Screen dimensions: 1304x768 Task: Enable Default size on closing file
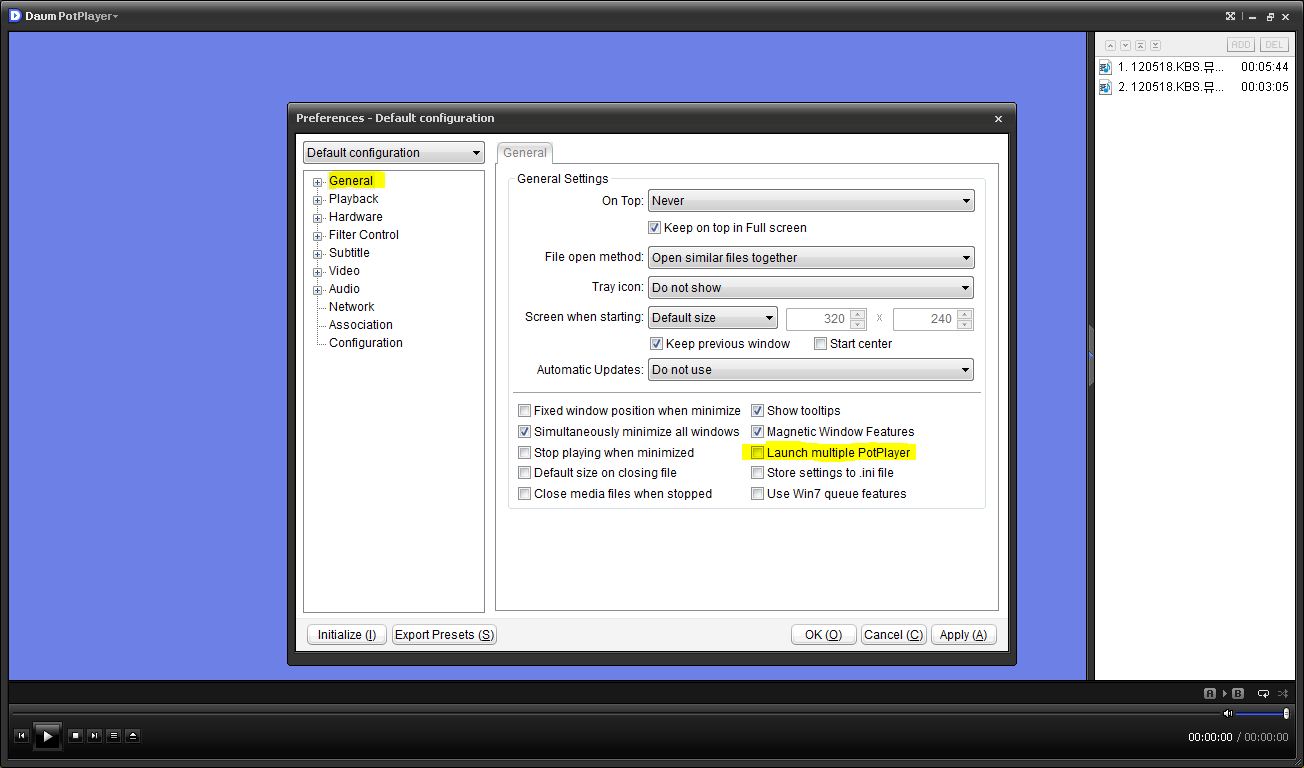point(524,473)
